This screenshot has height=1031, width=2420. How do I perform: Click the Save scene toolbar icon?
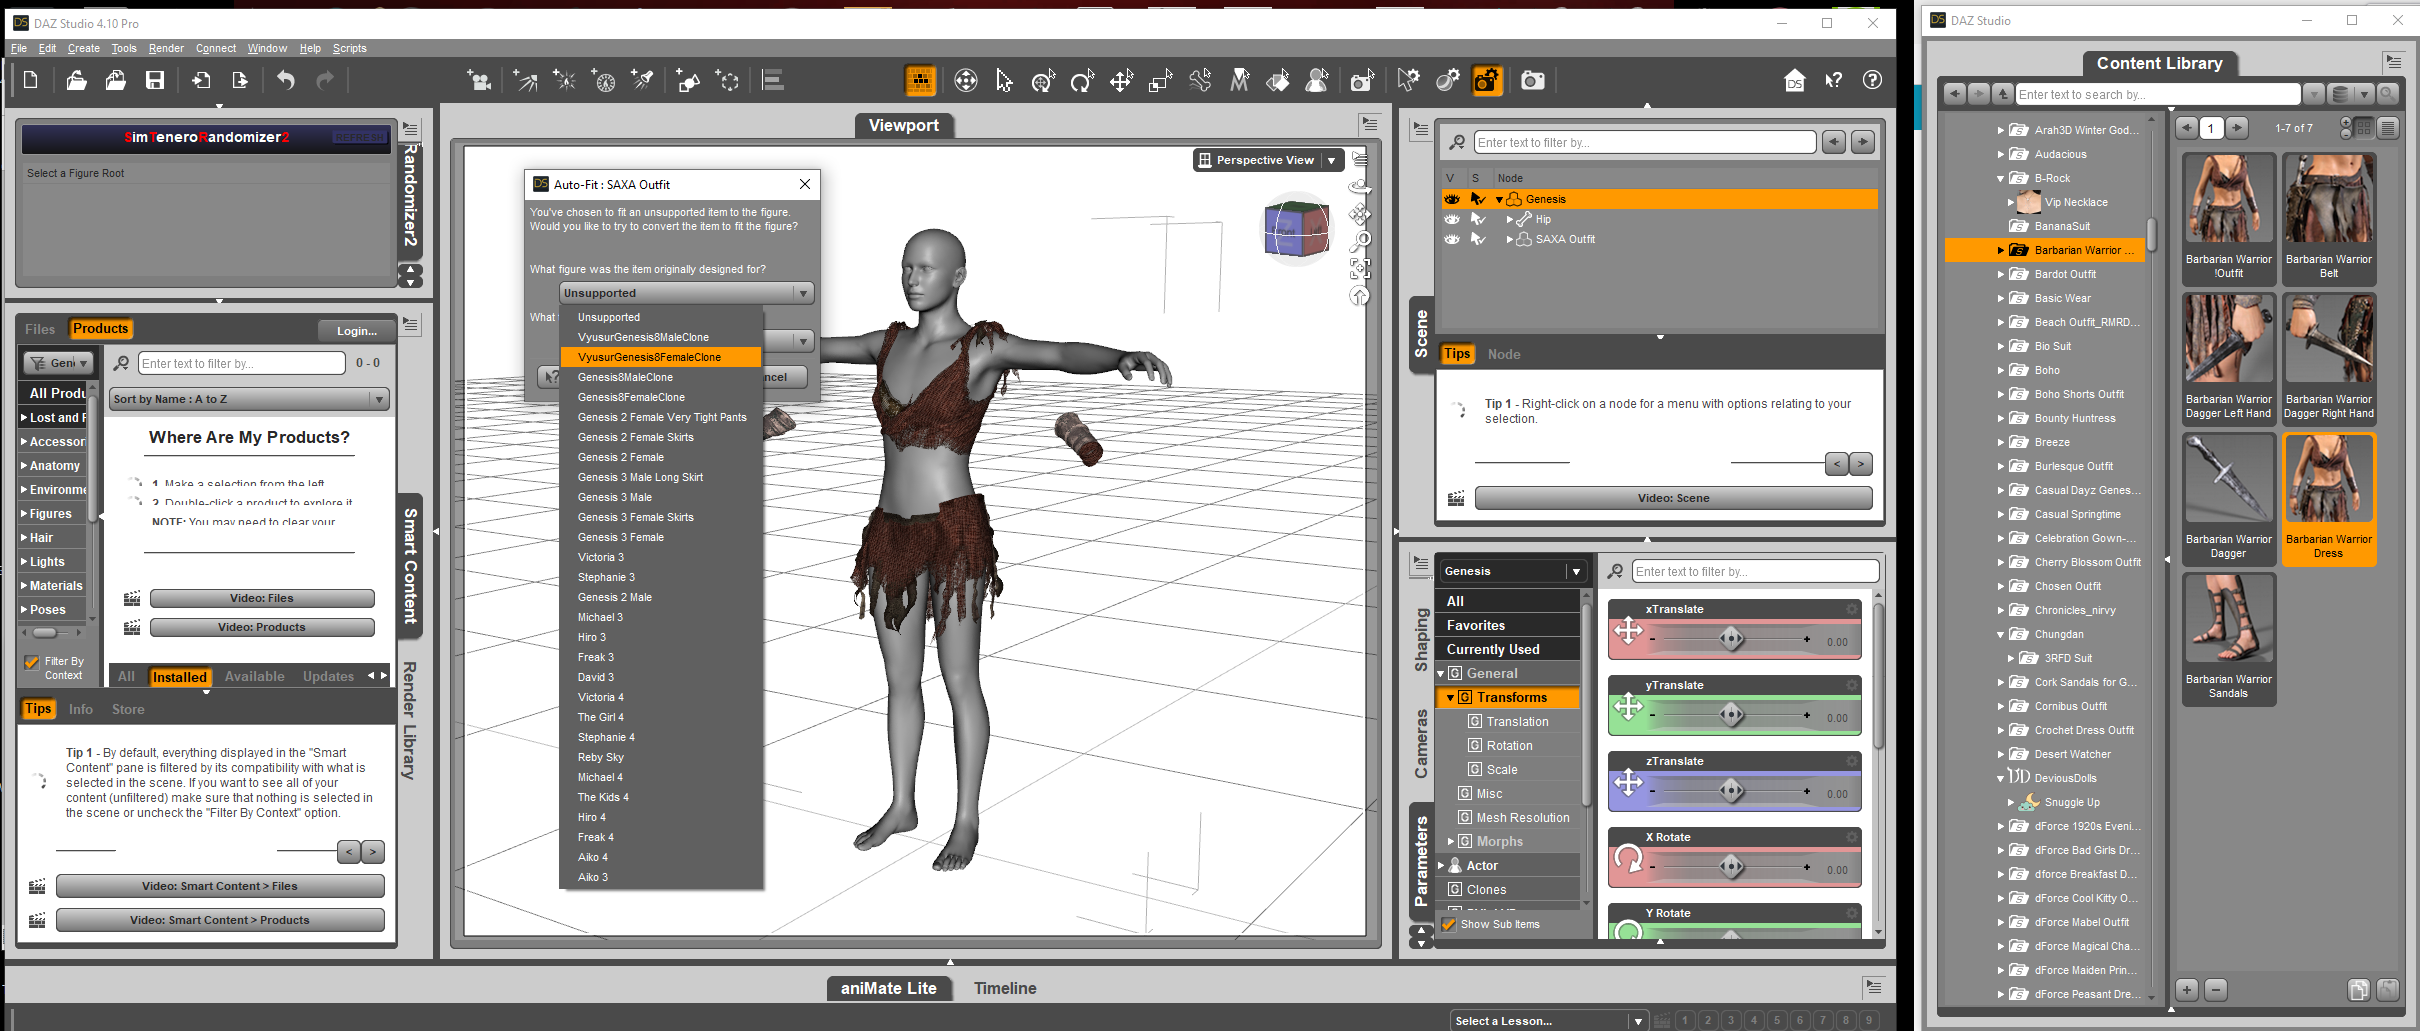(155, 81)
